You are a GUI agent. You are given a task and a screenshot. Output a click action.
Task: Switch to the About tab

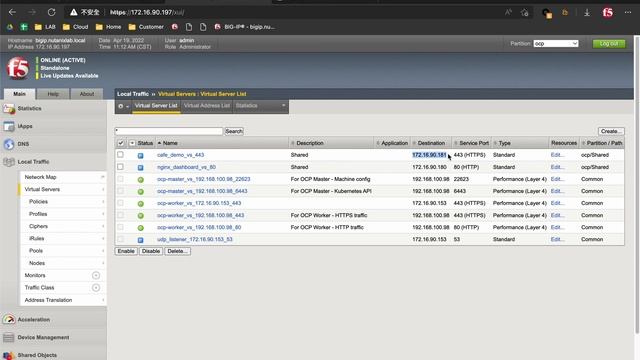pos(87,94)
